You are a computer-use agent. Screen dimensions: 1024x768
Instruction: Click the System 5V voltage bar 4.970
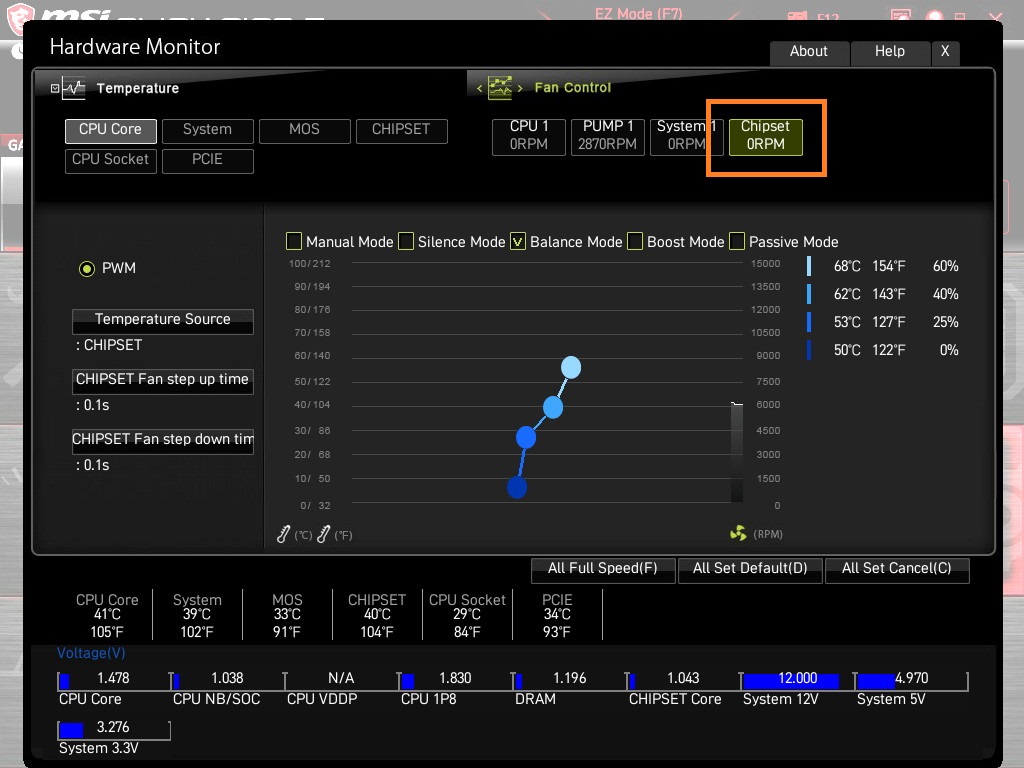[912, 680]
